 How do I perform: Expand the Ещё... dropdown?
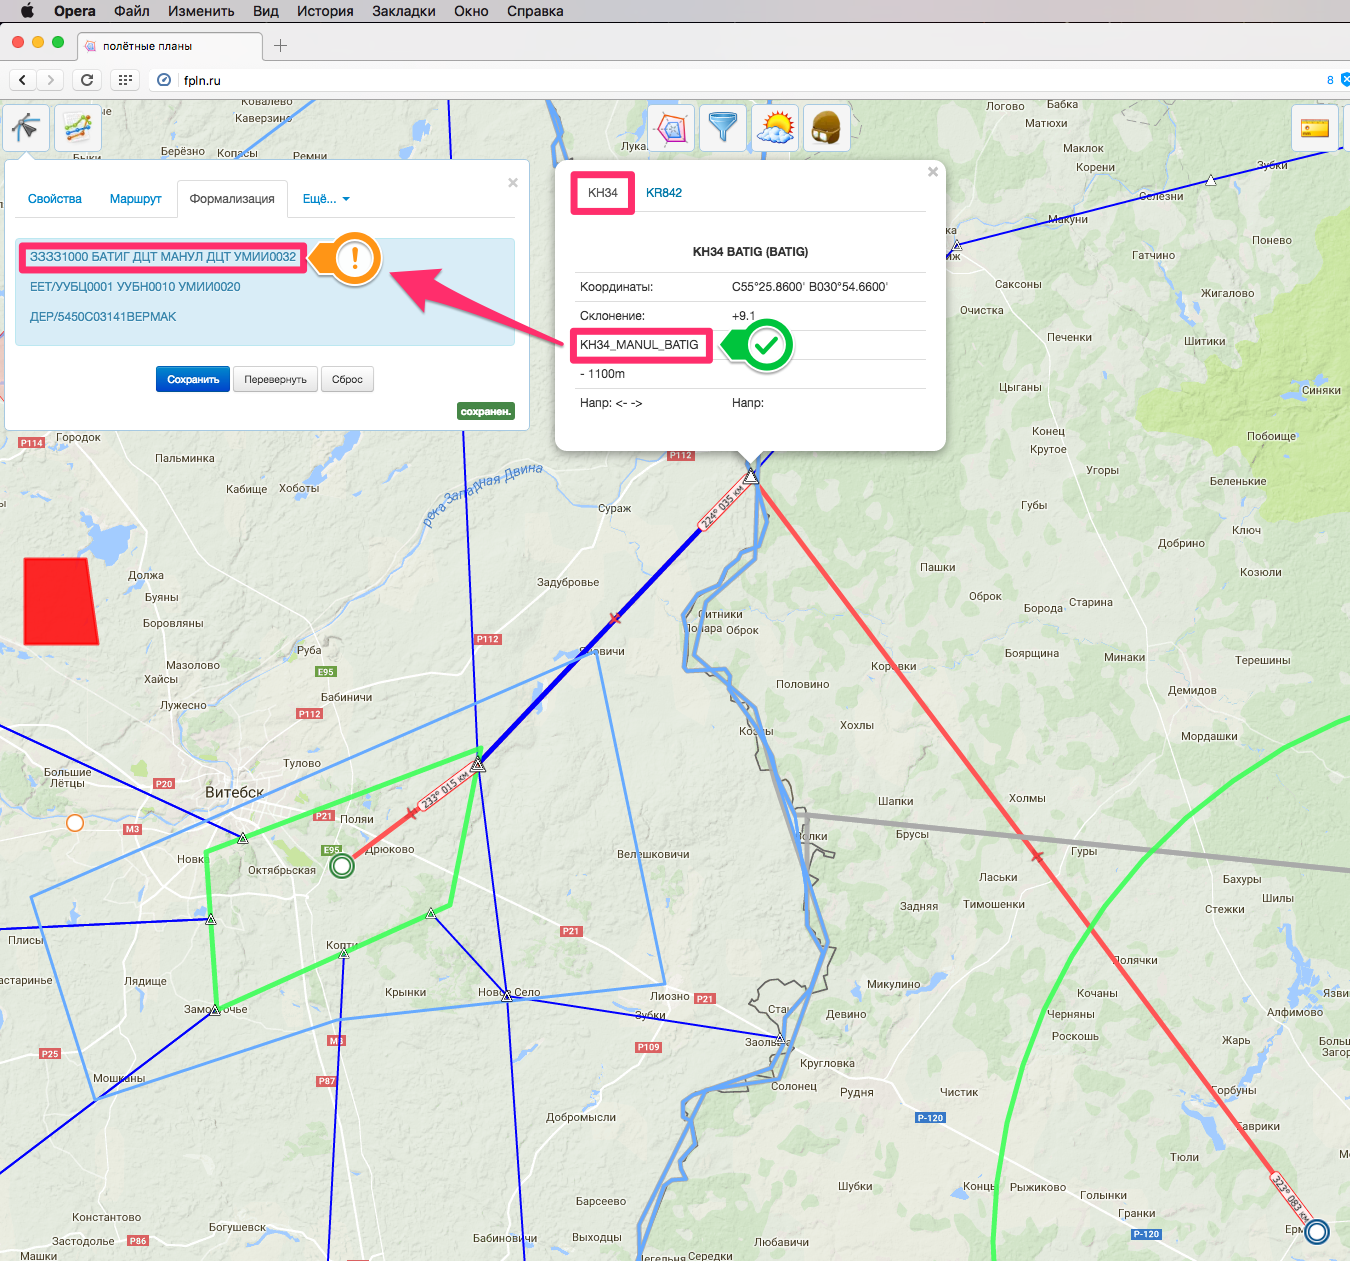coord(326,199)
